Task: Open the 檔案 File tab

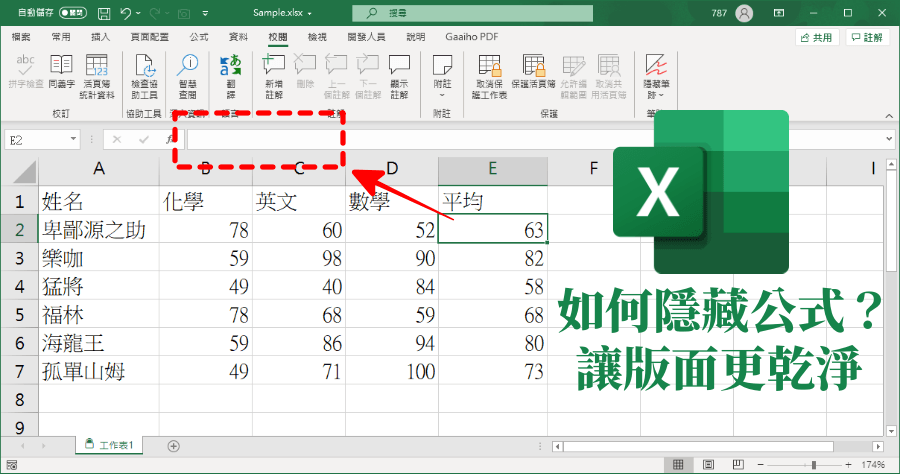Action: (21, 37)
